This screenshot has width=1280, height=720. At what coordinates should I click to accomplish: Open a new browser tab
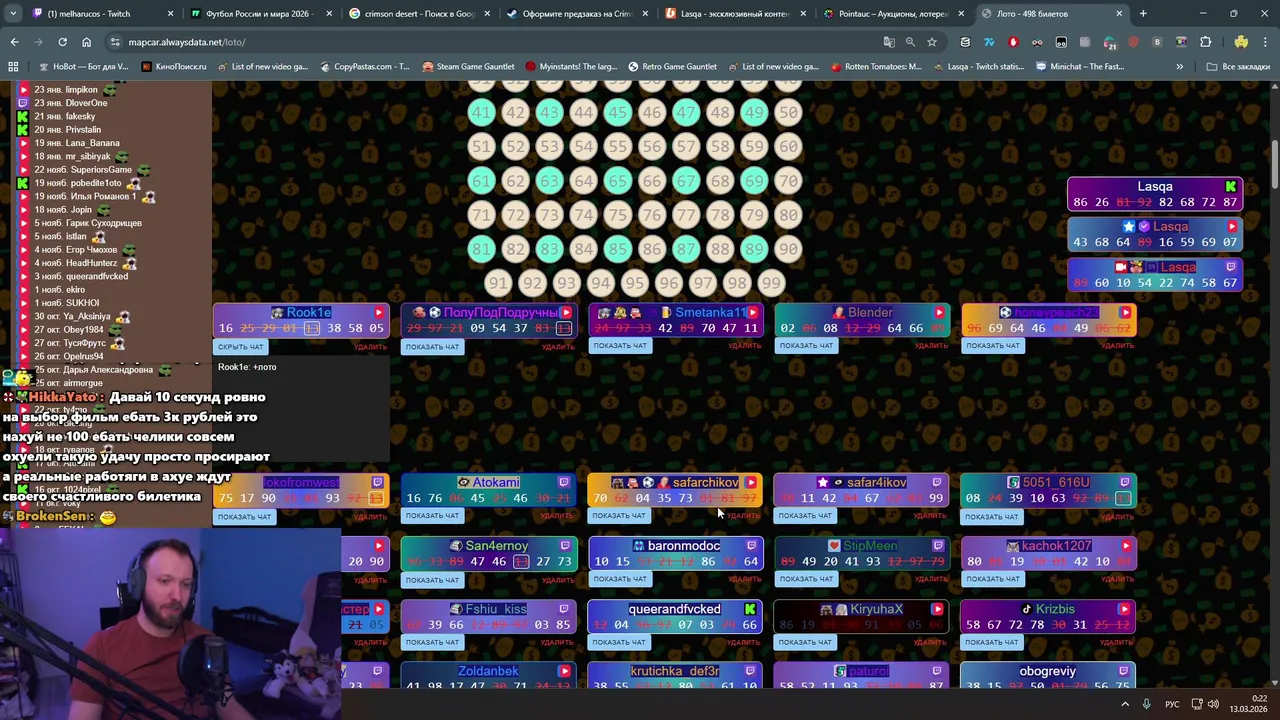pyautogui.click(x=1143, y=14)
